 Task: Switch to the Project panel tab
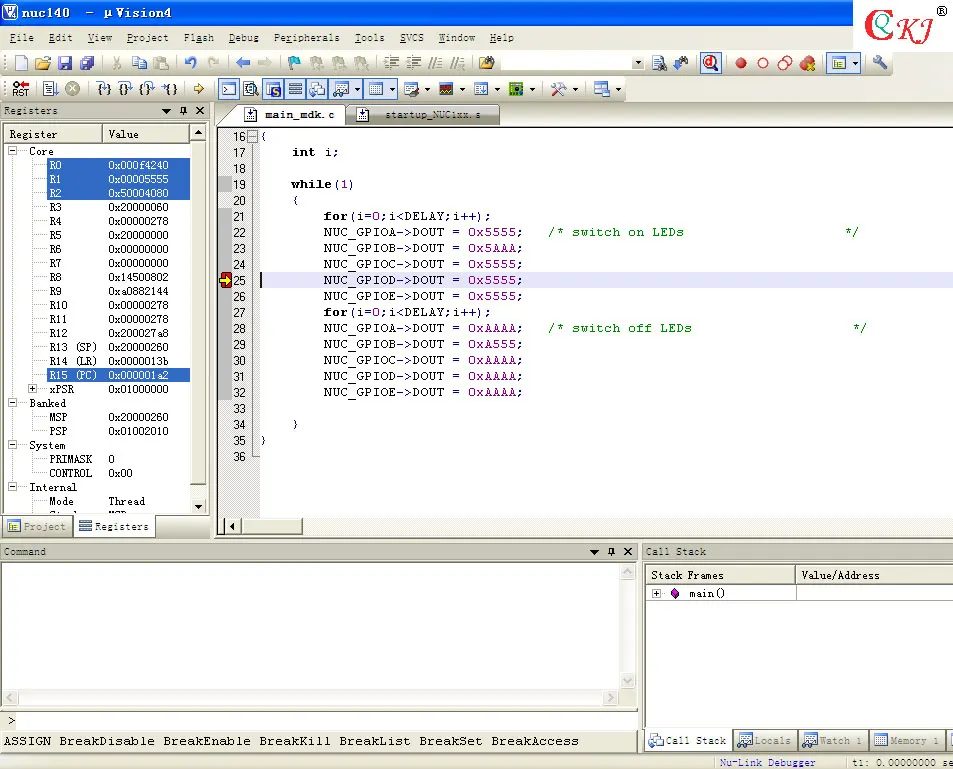point(37,526)
